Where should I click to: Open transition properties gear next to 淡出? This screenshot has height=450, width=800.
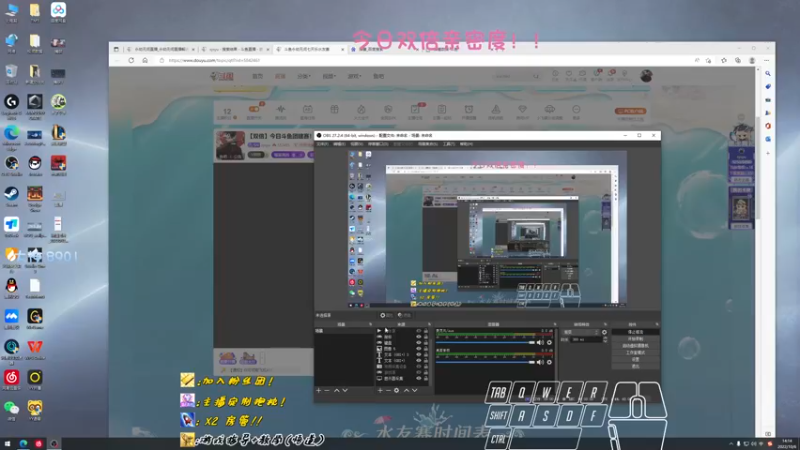[x=605, y=332]
